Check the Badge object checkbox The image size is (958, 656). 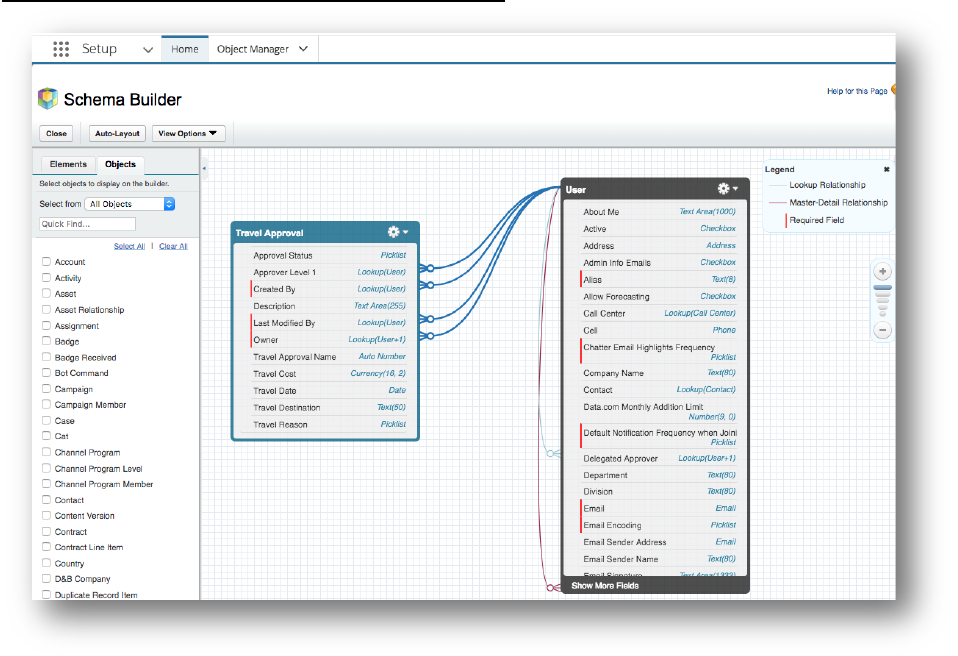point(46,341)
